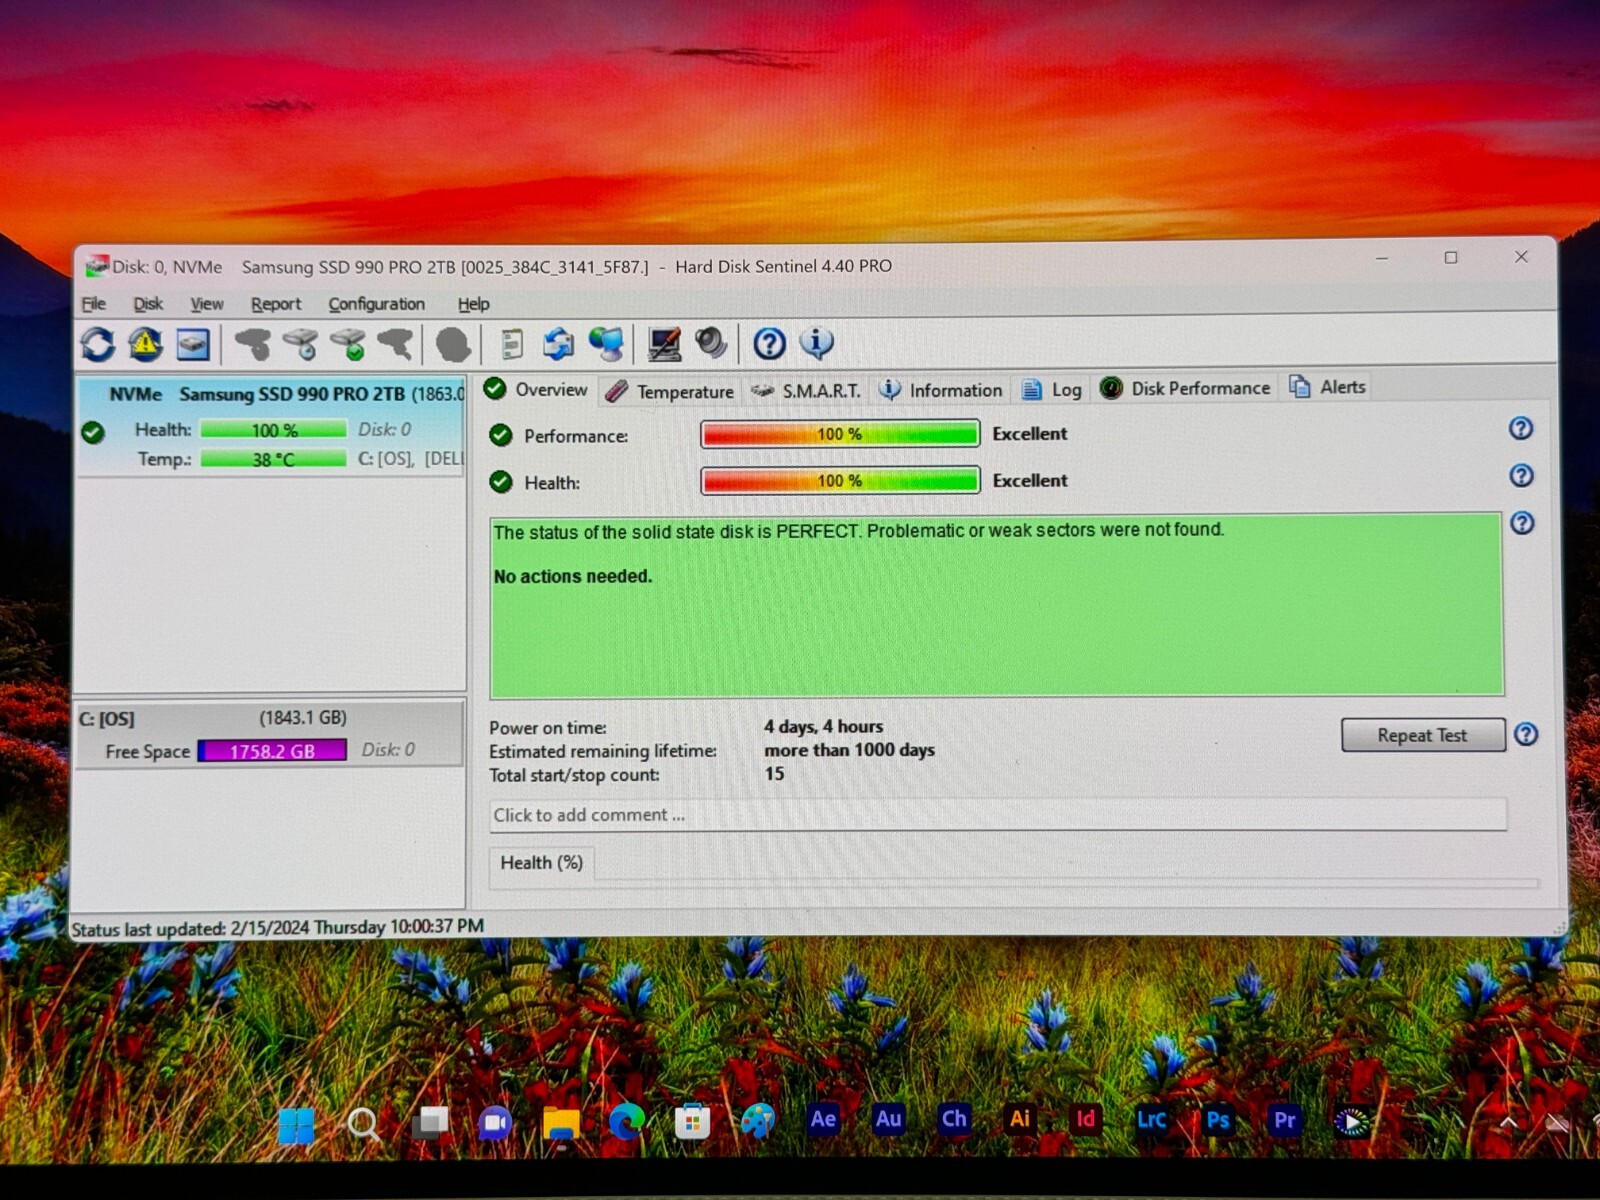This screenshot has height=1200, width=1600.
Task: Click the Repeat Test button
Action: pyautogui.click(x=1422, y=735)
